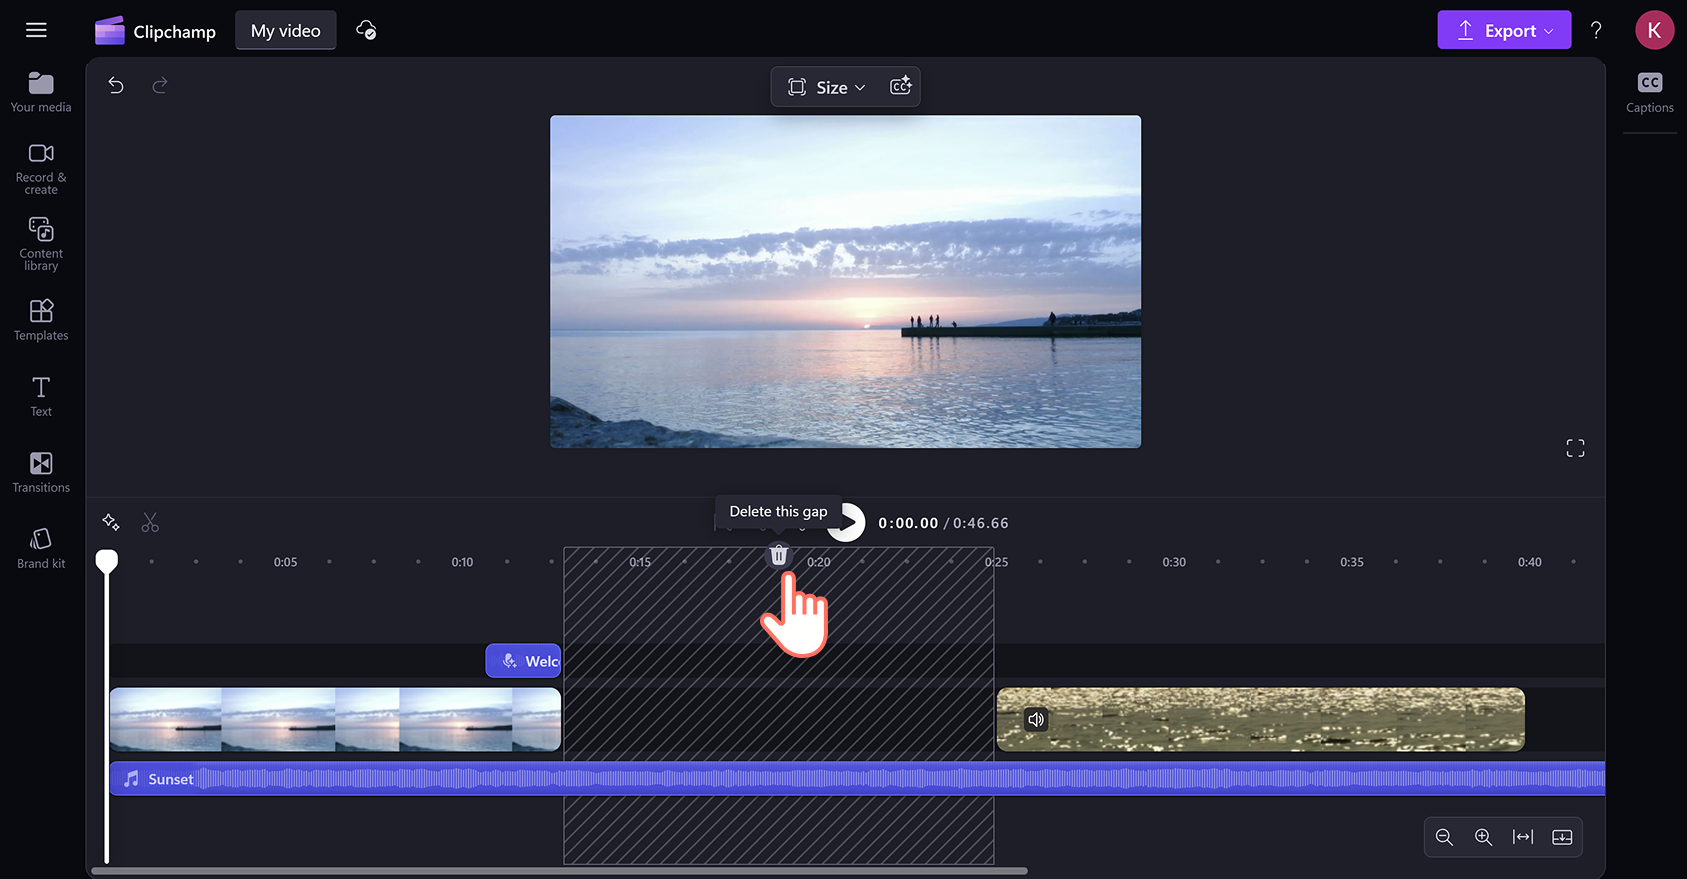
Task: Zoom out the timeline
Action: (1444, 837)
